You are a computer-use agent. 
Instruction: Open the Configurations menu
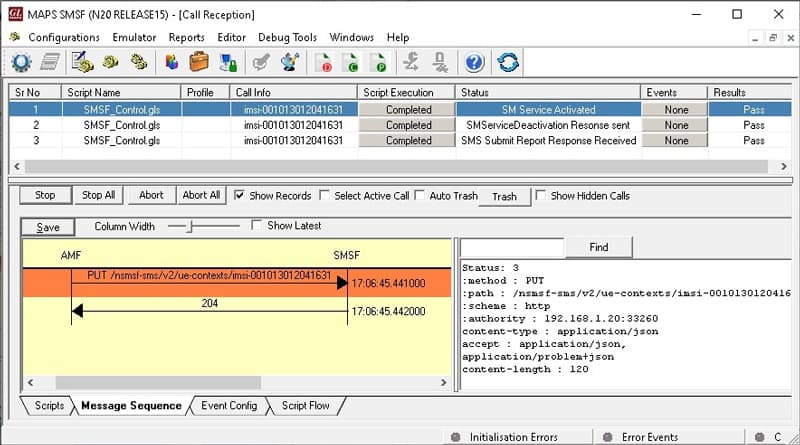click(x=64, y=37)
